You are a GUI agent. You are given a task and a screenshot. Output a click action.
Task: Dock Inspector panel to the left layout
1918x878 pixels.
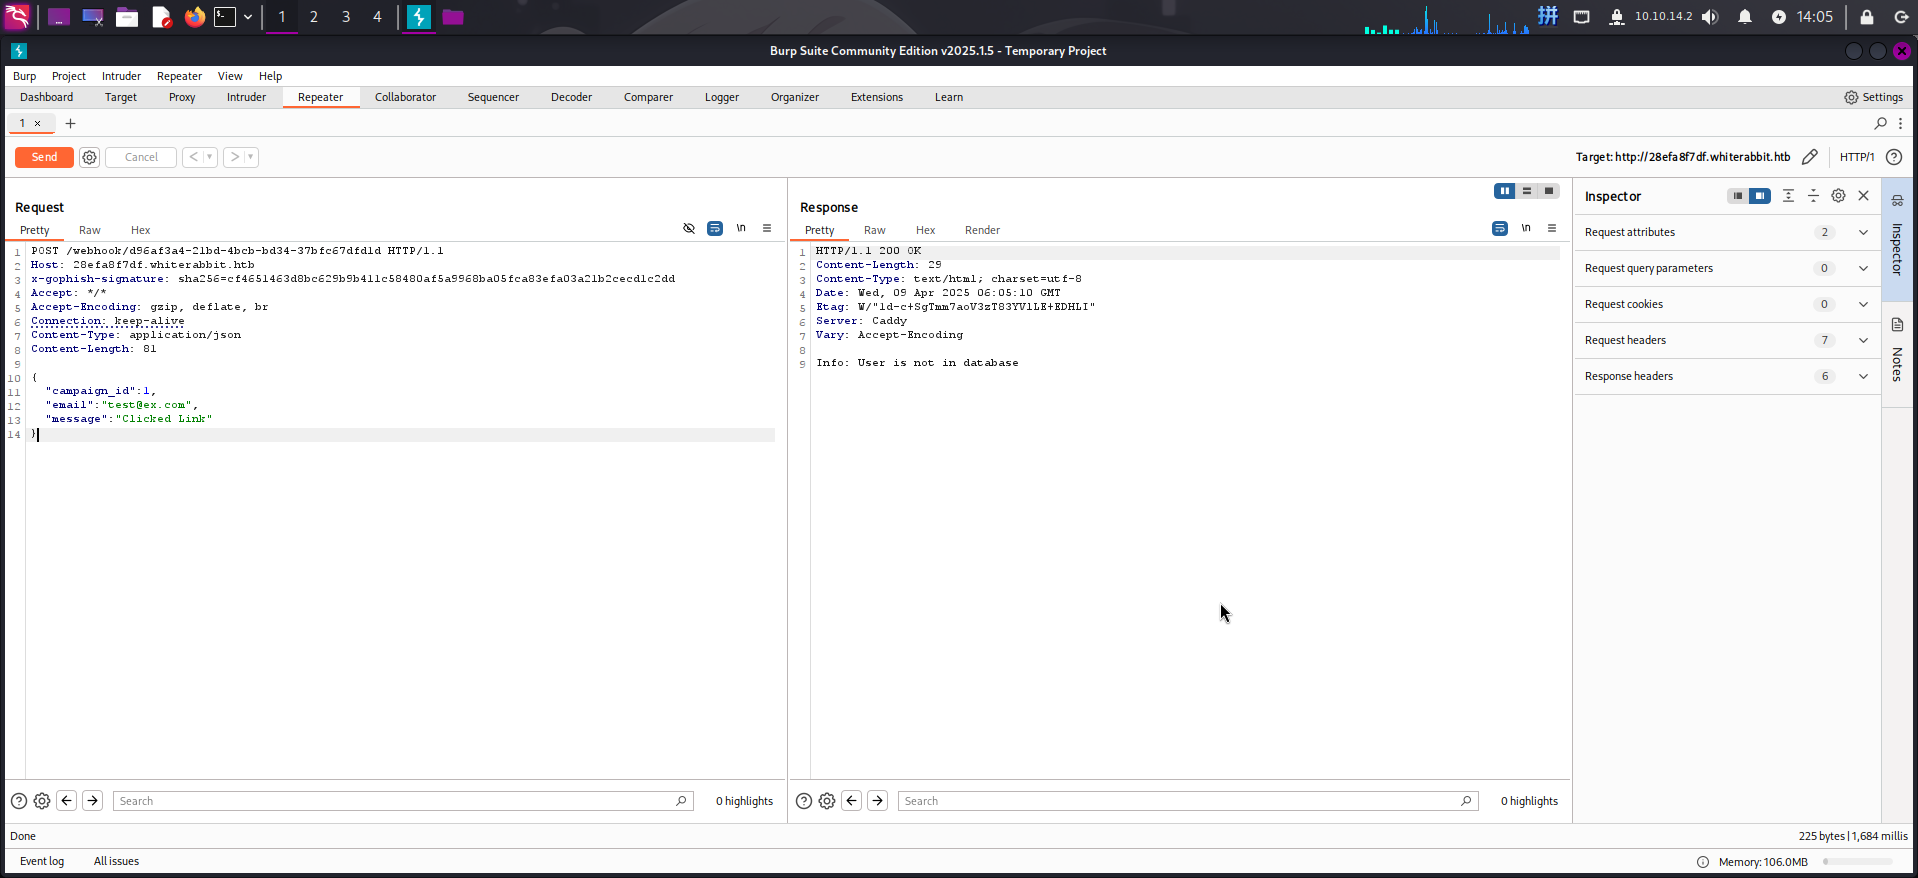click(x=1738, y=196)
